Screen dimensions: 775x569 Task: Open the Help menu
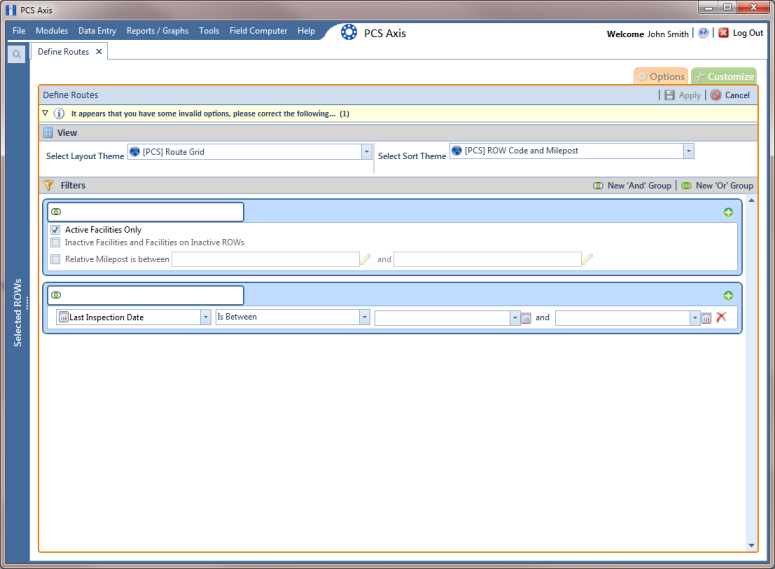click(306, 31)
